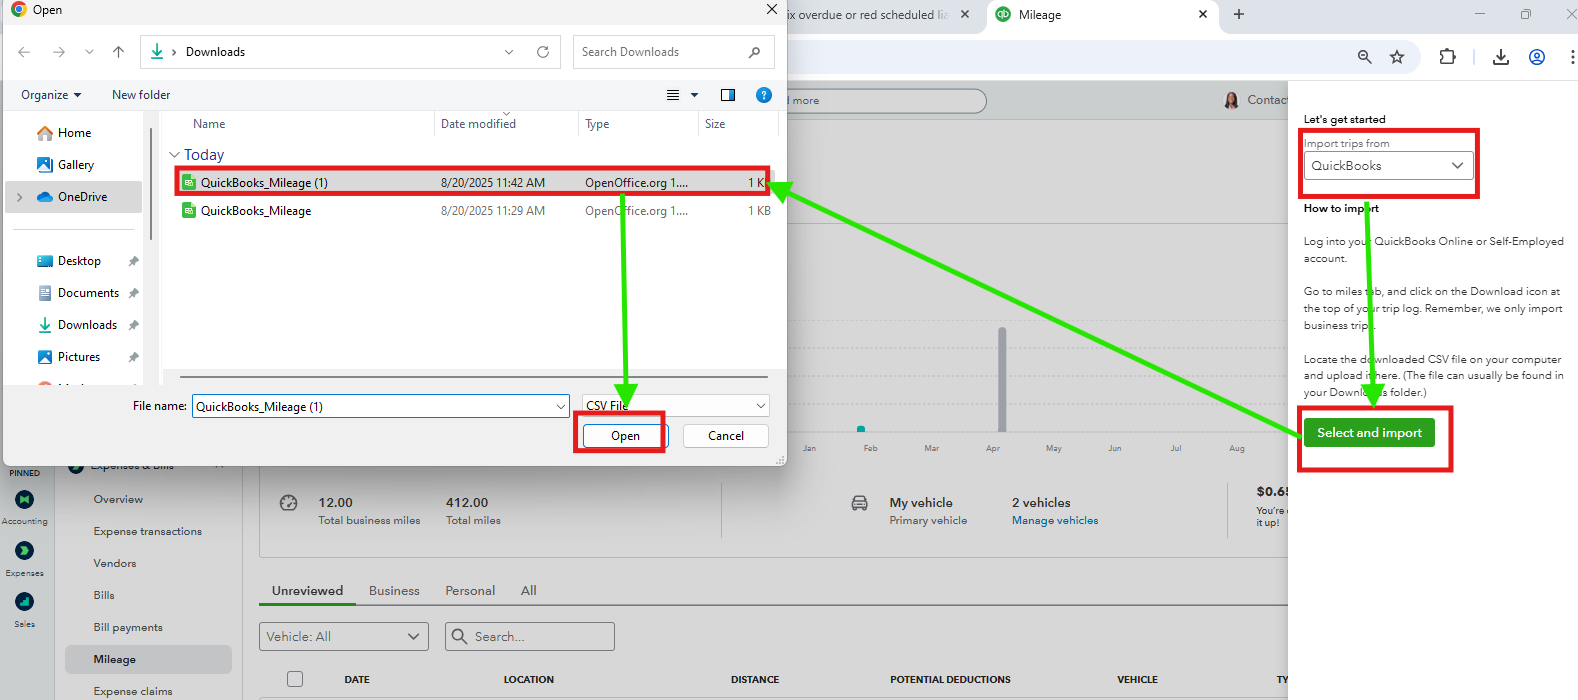Open the Import trips from dropdown
1578x700 pixels.
[x=1387, y=166]
